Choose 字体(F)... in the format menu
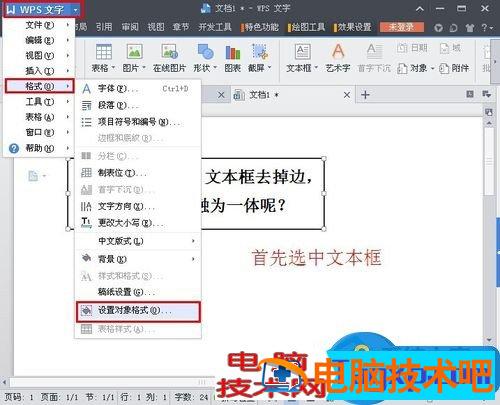Image resolution: width=500 pixels, height=405 pixels. point(138,89)
